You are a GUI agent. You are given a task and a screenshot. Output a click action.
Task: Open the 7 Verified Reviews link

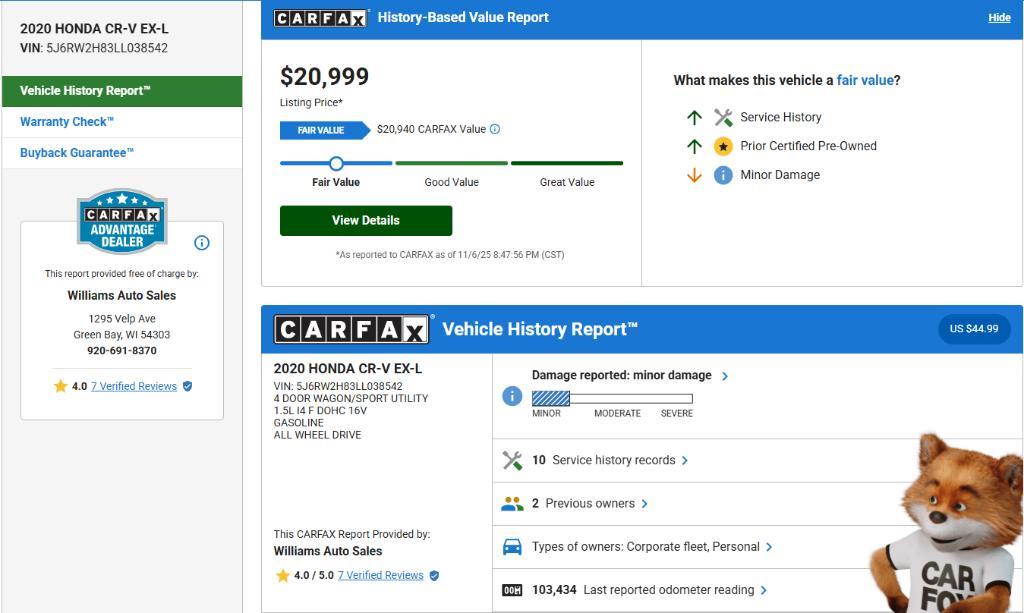pyautogui.click(x=135, y=386)
